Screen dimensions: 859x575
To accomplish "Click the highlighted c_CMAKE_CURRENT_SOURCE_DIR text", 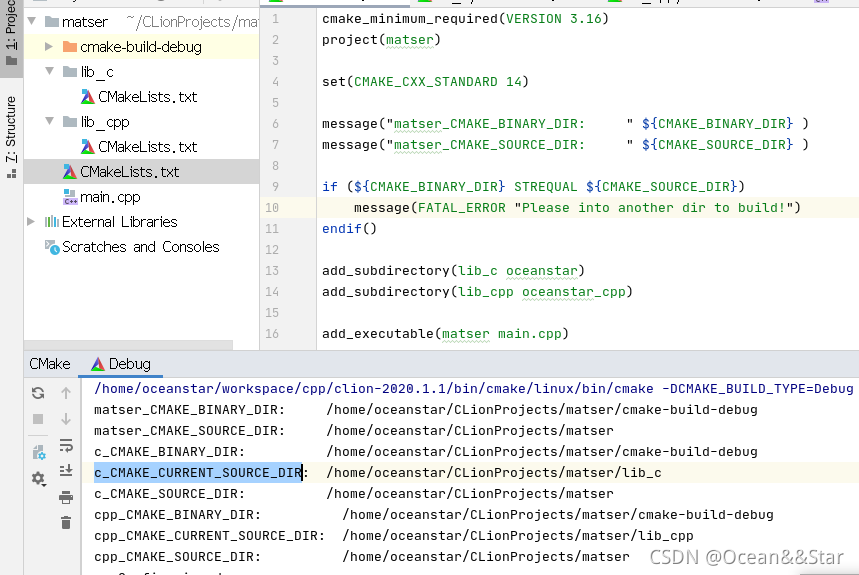I will [198, 473].
